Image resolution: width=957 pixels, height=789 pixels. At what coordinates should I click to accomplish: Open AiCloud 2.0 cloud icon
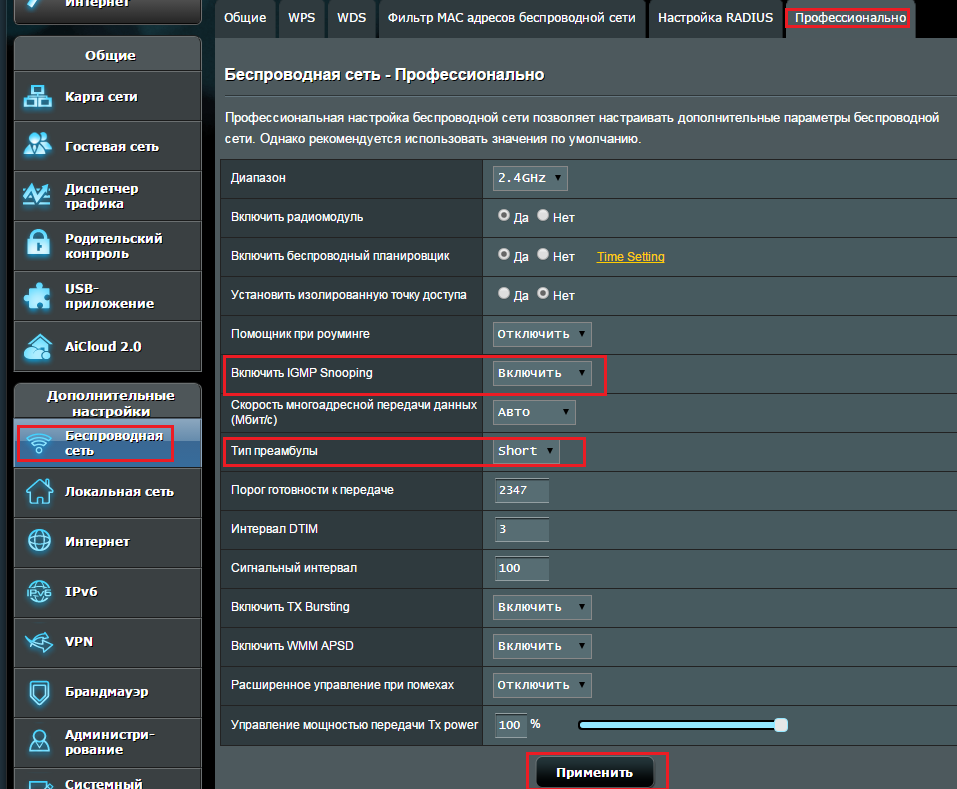38,346
